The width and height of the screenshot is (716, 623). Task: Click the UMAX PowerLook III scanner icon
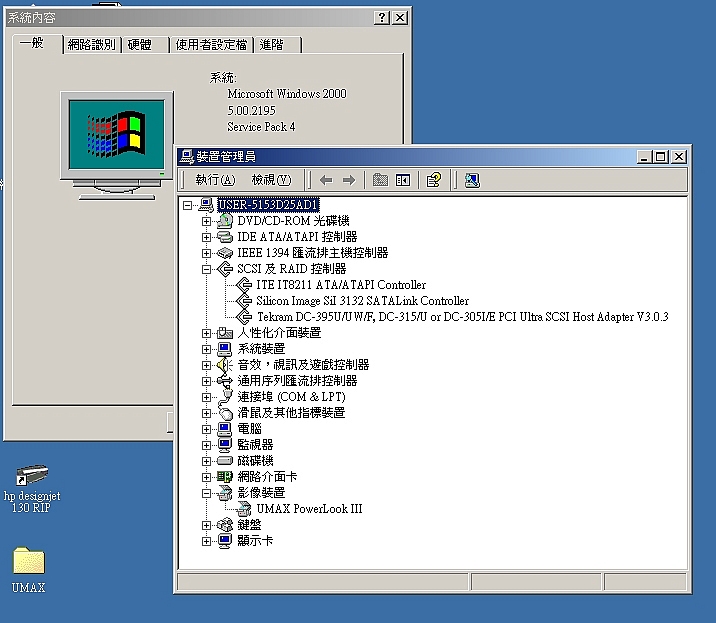click(244, 509)
